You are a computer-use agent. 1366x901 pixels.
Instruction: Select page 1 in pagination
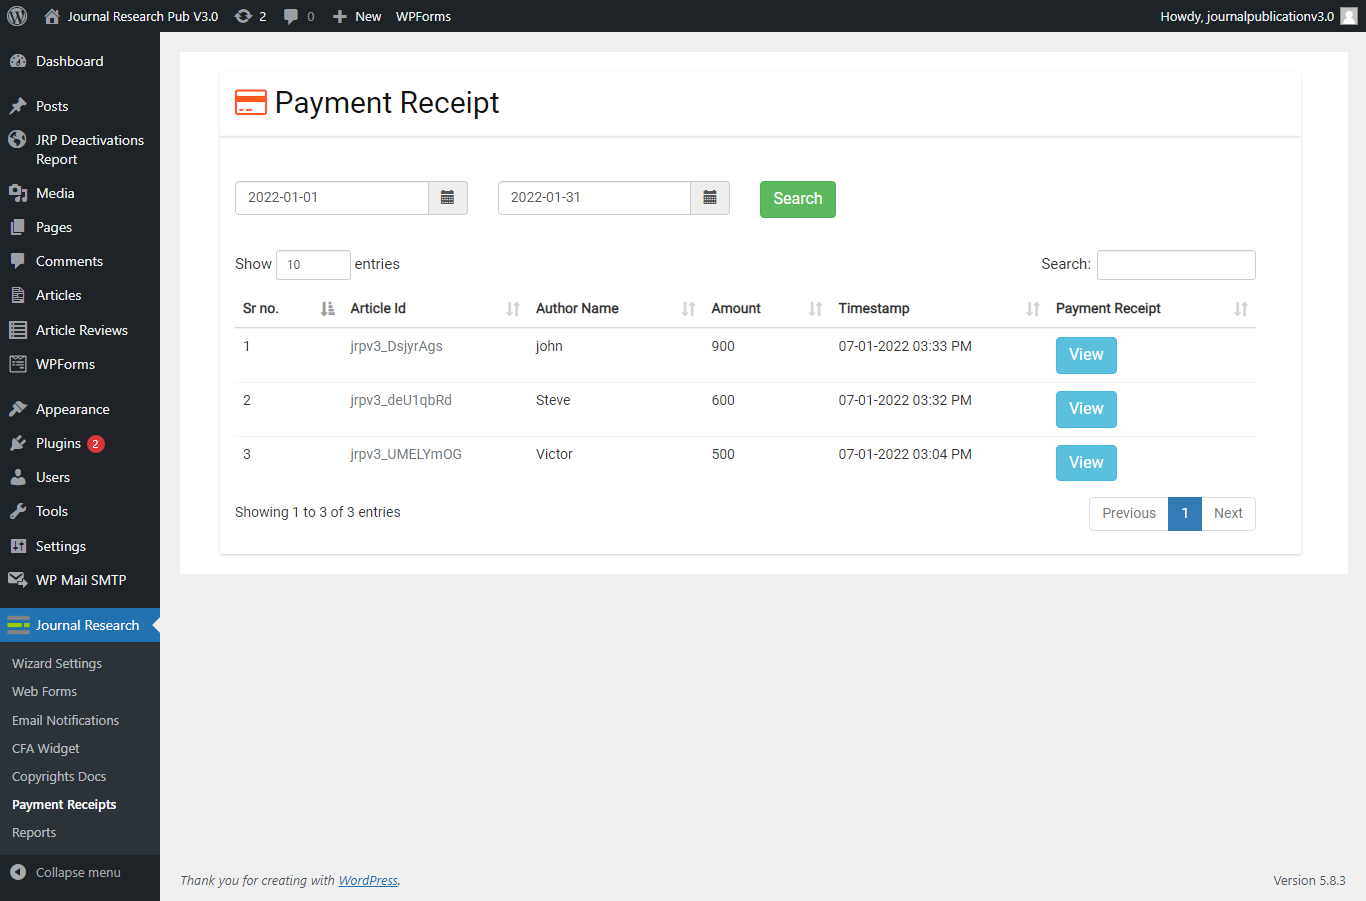1185,514
